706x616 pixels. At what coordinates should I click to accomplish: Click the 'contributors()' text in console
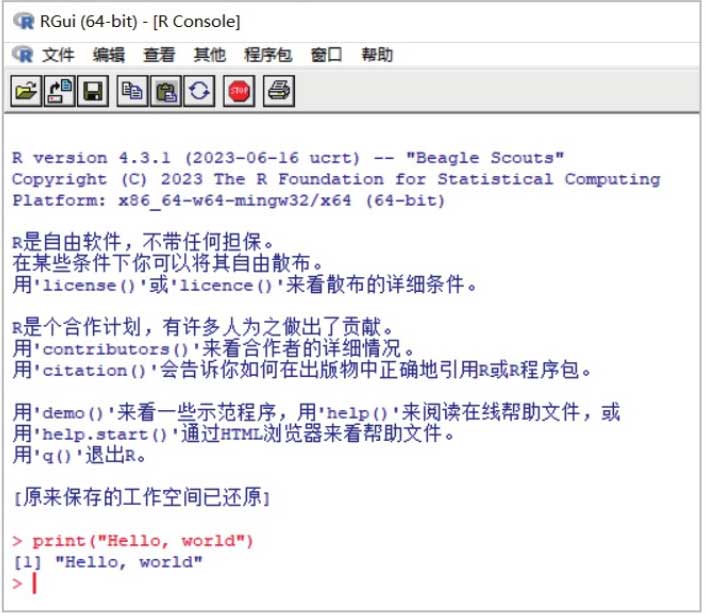[x=115, y=349]
